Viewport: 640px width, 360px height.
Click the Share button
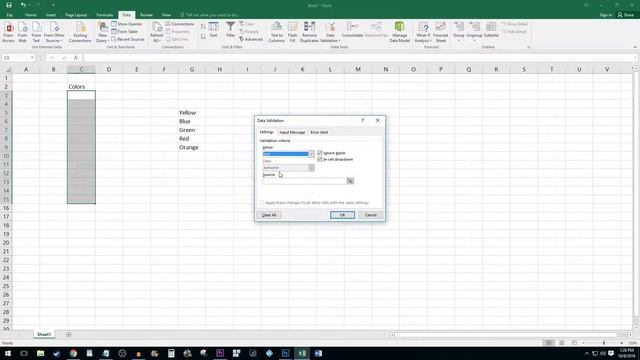(626, 15)
